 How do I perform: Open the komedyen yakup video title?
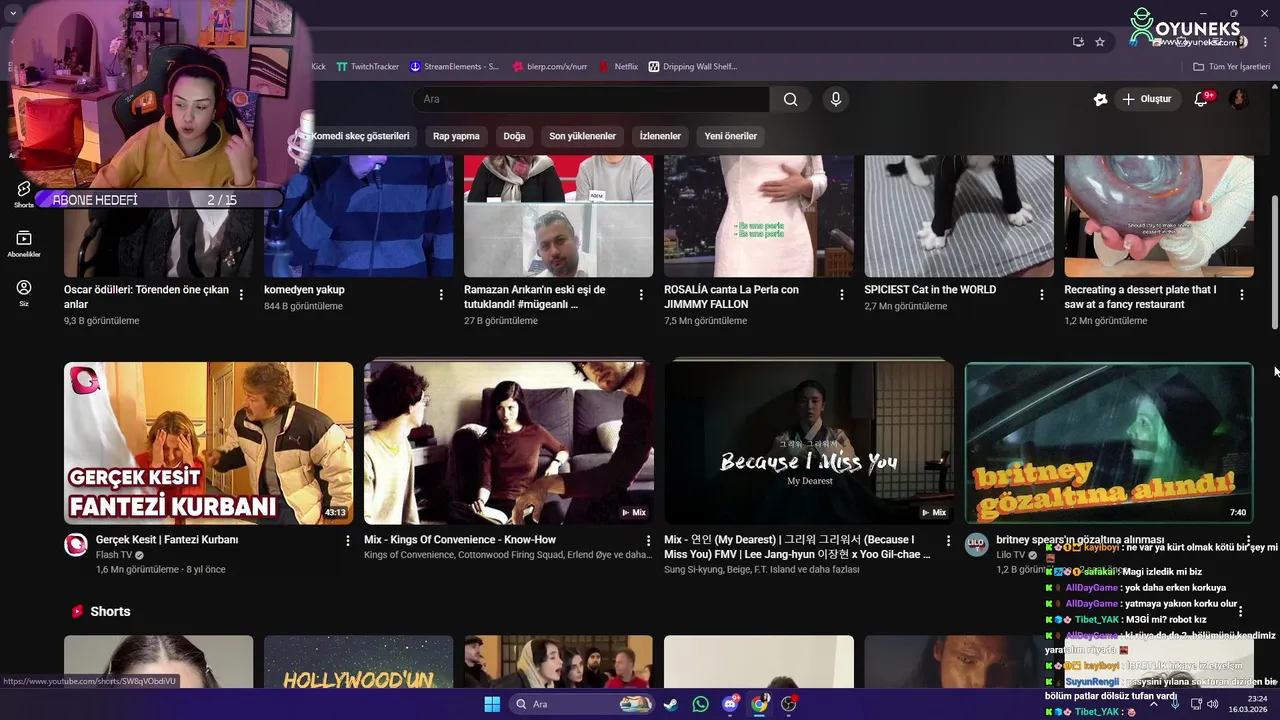pyautogui.click(x=304, y=290)
